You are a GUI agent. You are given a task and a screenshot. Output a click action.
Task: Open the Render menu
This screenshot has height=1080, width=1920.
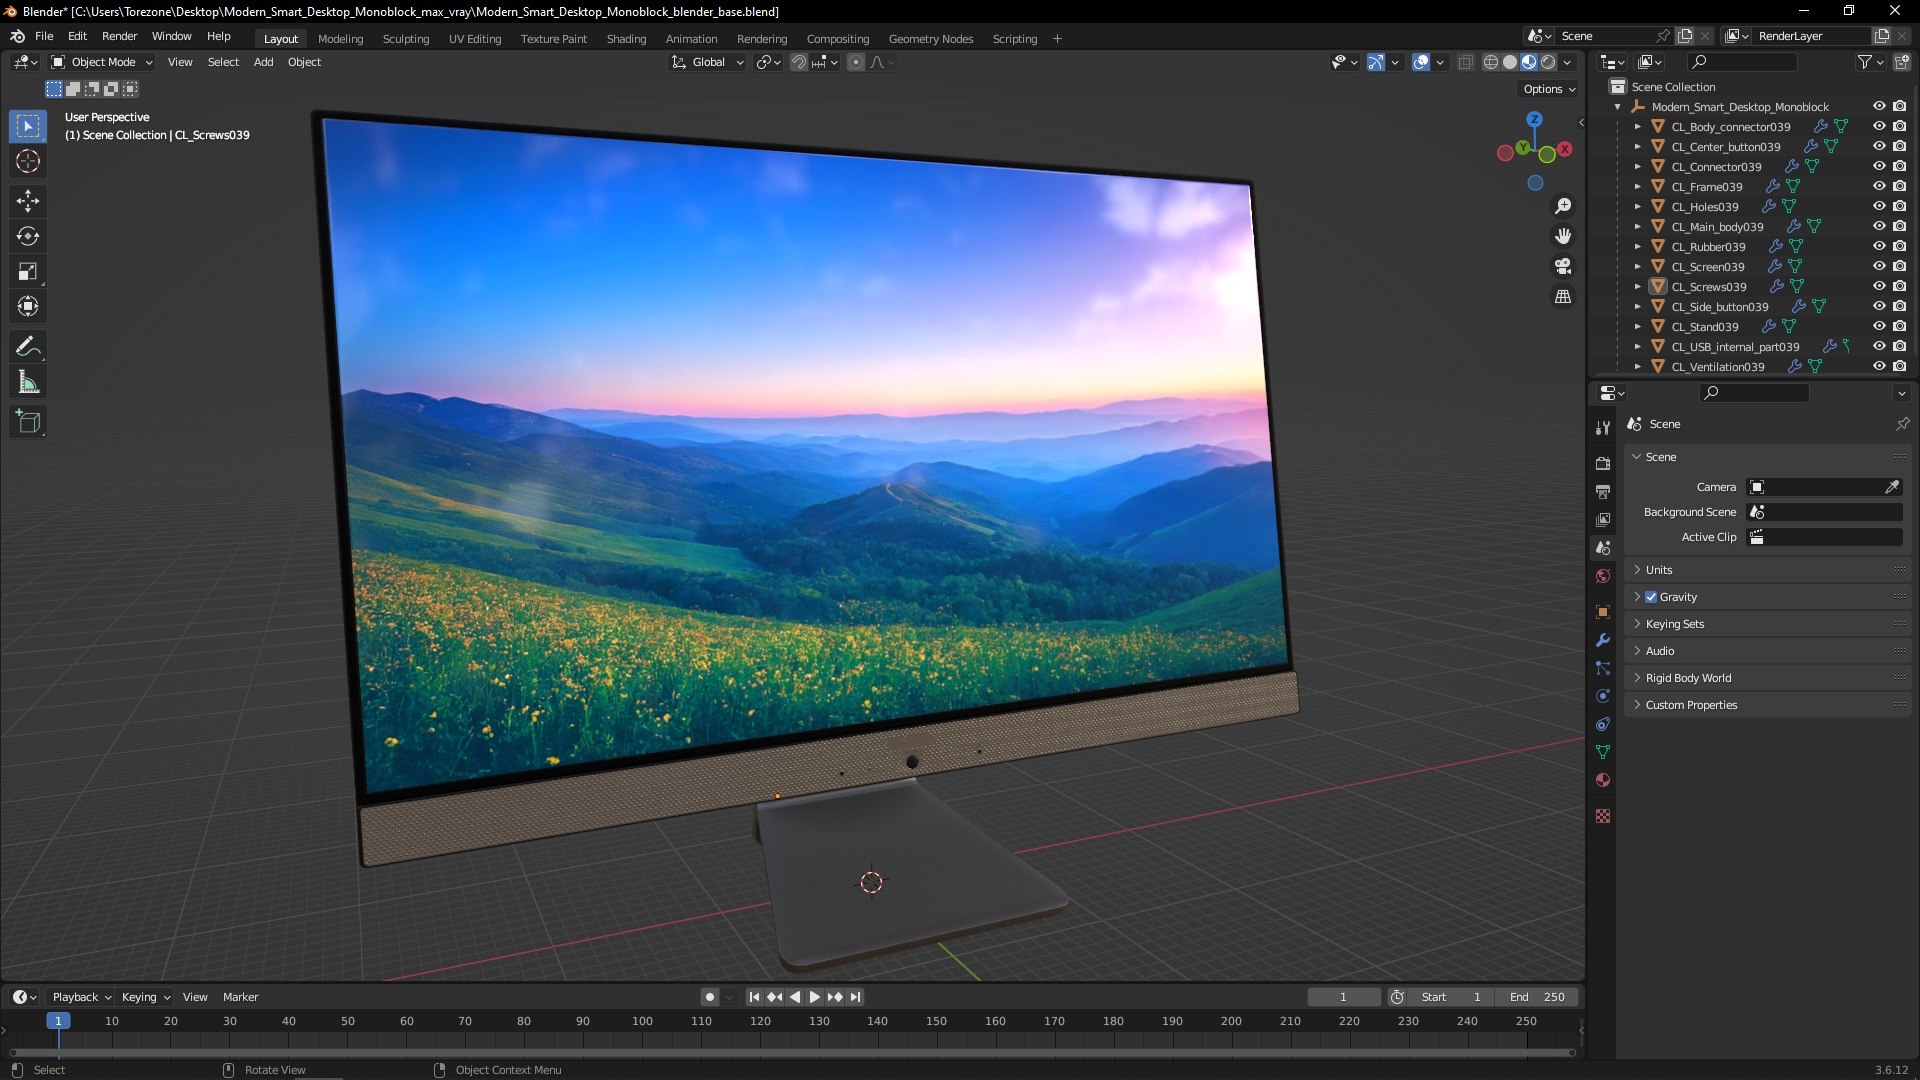[119, 36]
